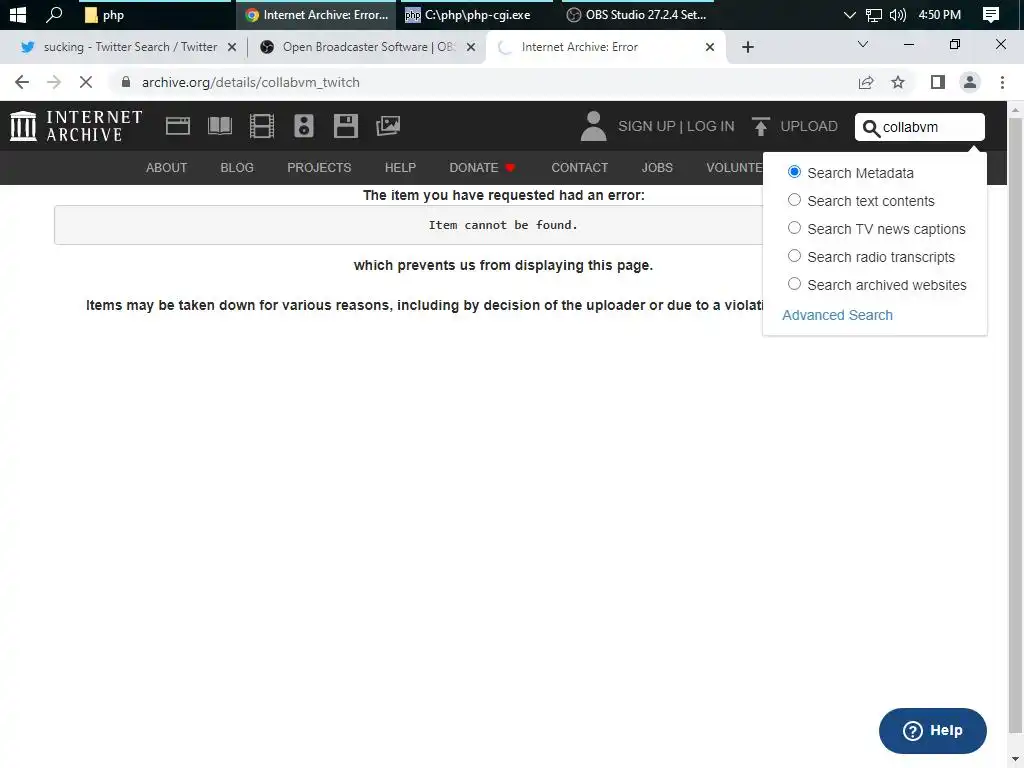View site information via the padlock icon

tap(126, 82)
